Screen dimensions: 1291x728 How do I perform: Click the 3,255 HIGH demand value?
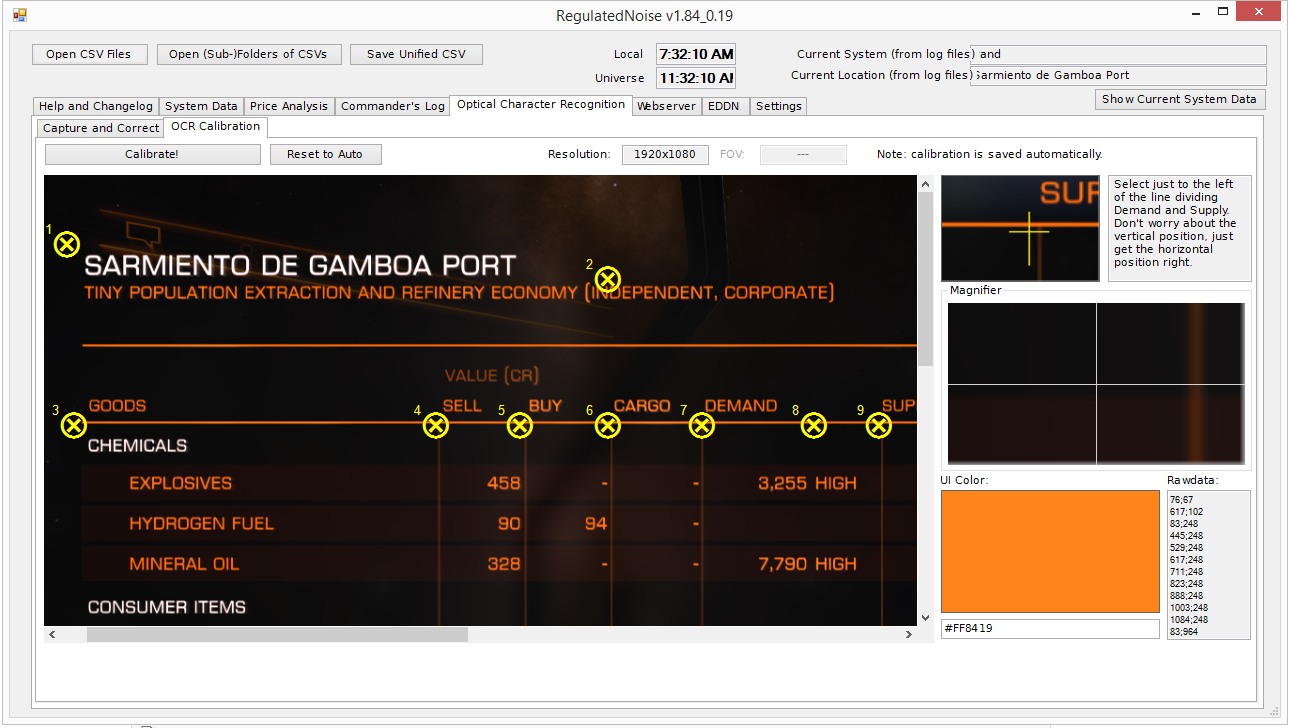coord(807,483)
